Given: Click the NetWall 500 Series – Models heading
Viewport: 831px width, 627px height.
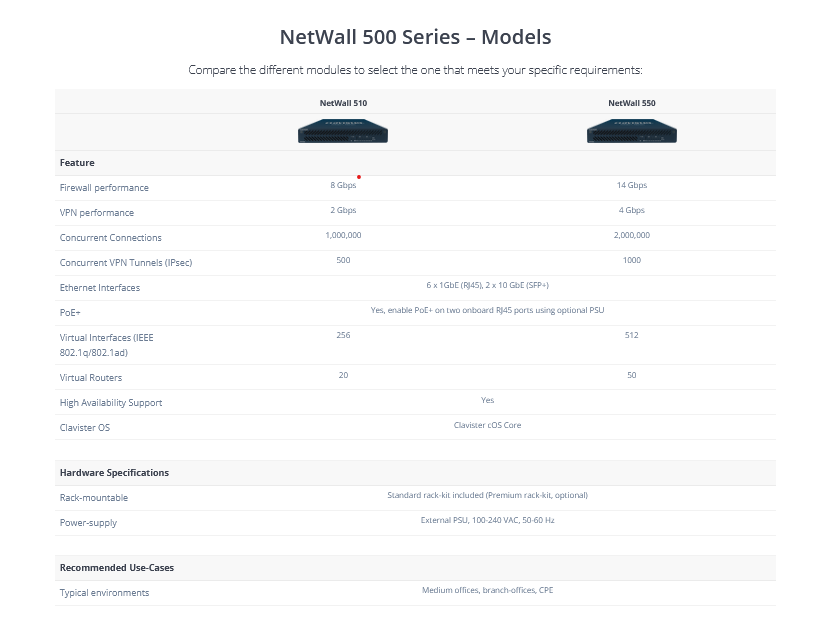Looking at the screenshot, I should [415, 37].
